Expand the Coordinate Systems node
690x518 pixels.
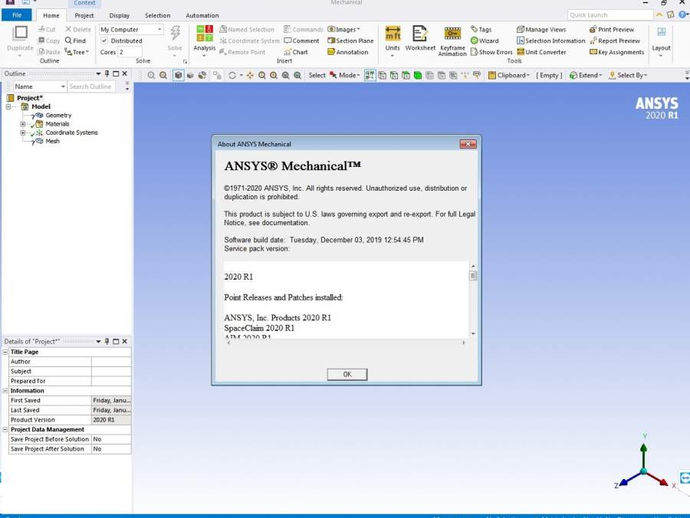(x=23, y=132)
